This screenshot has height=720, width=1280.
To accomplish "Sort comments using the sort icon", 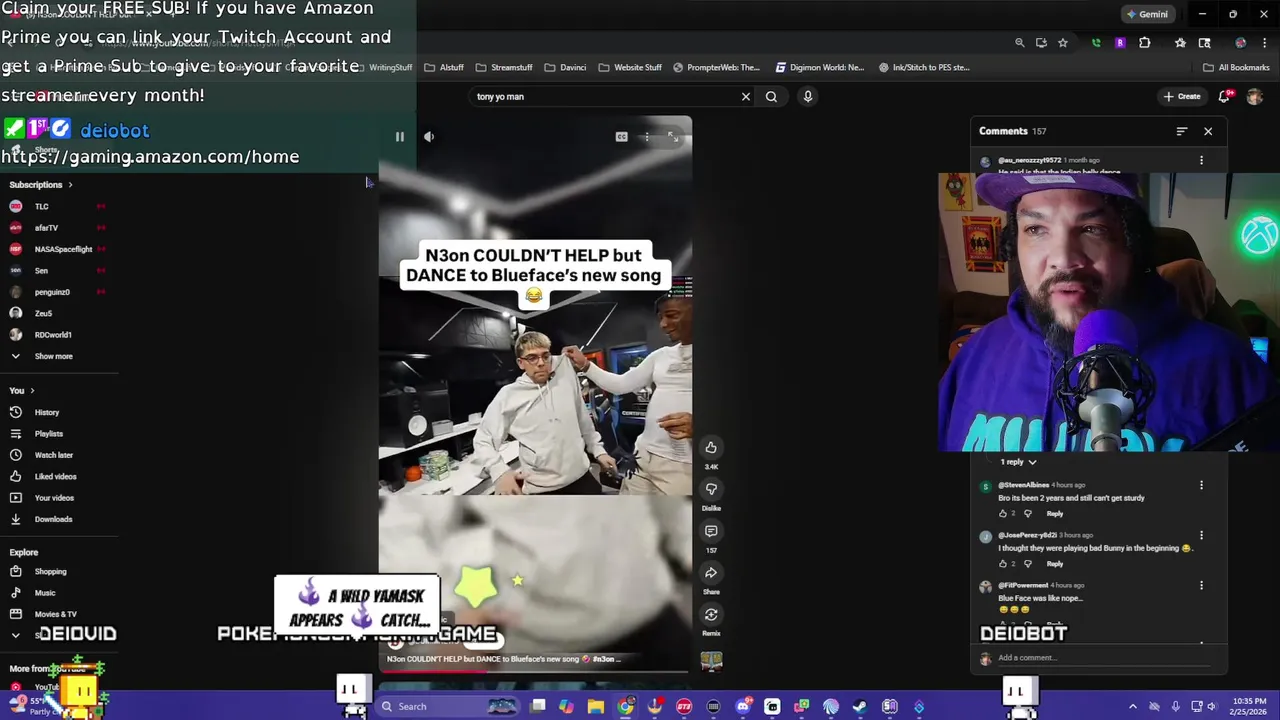I will click(x=1182, y=131).
